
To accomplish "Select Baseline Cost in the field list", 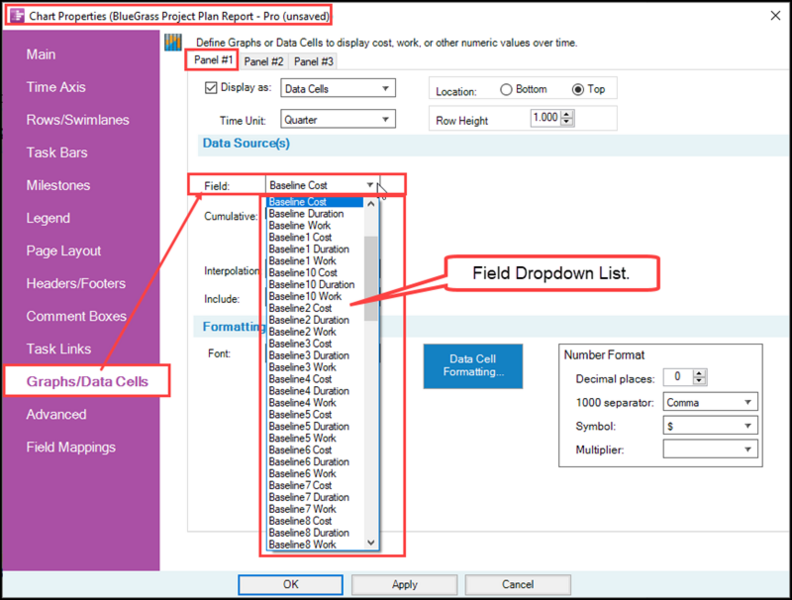I will (314, 202).
